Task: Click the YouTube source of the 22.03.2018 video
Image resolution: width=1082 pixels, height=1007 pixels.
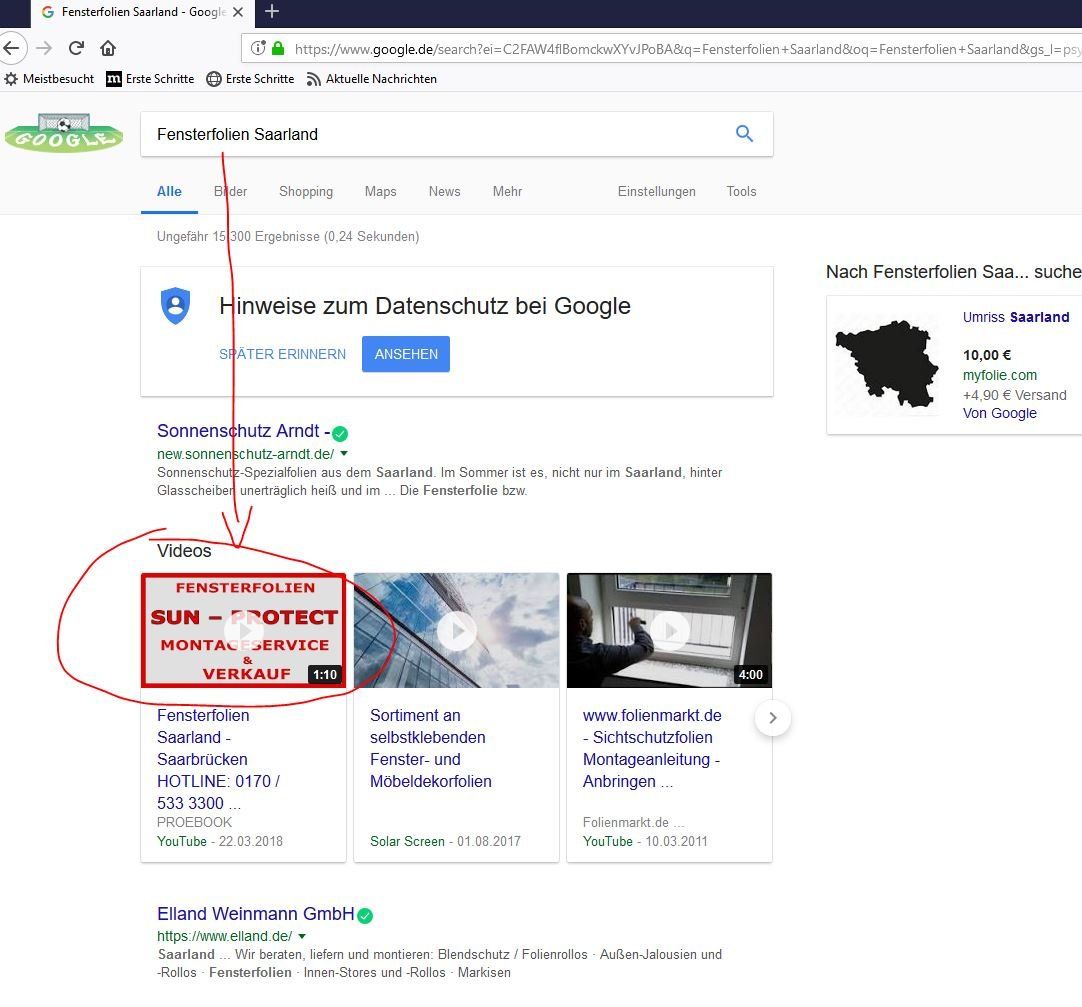Action: point(181,841)
